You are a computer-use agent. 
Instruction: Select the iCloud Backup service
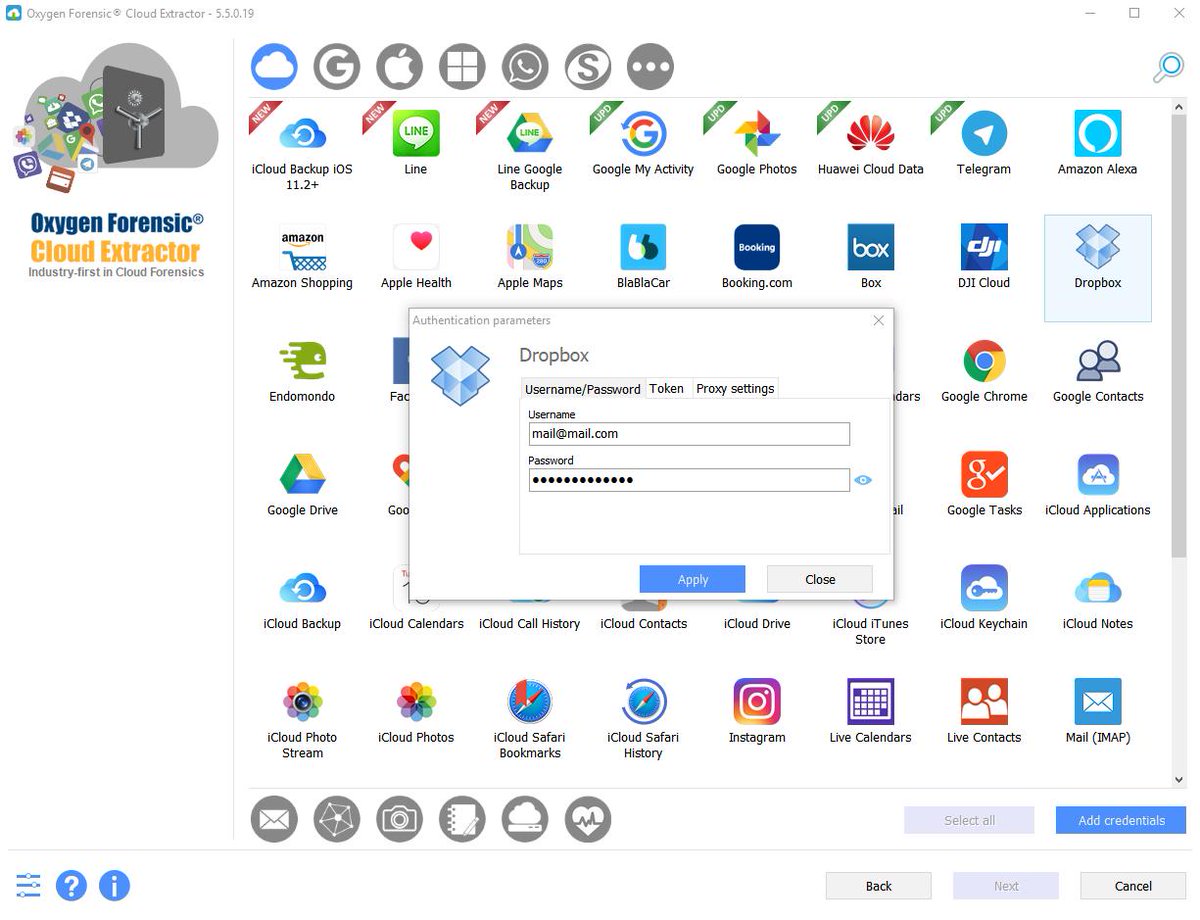pyautogui.click(x=302, y=598)
